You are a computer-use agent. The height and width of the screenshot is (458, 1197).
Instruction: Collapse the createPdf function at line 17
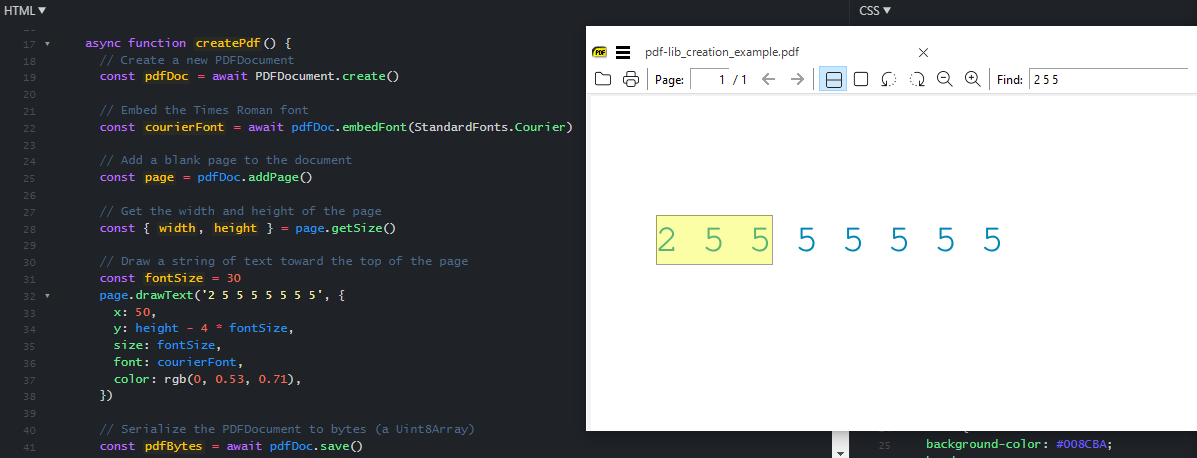(x=47, y=44)
